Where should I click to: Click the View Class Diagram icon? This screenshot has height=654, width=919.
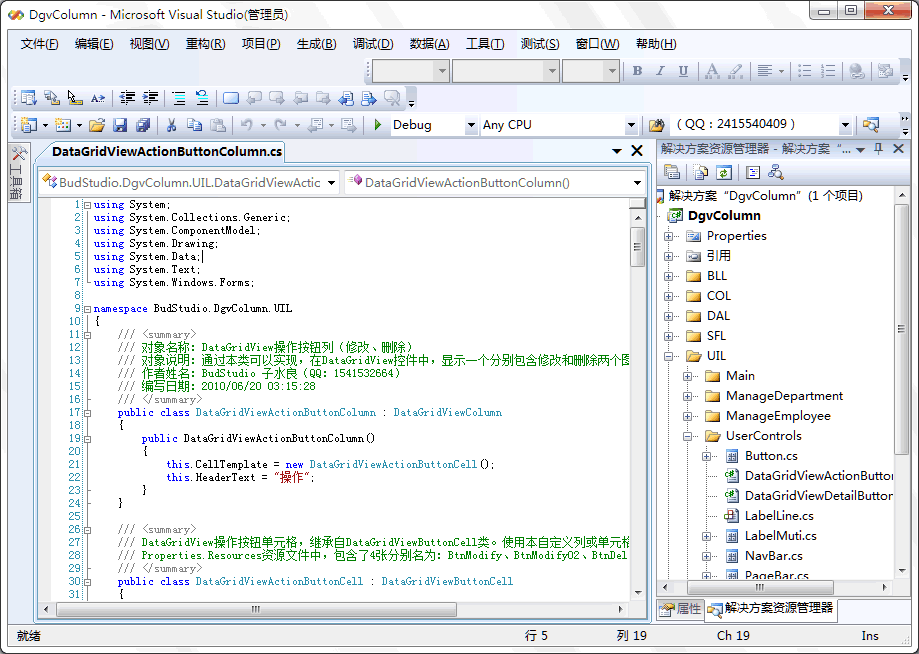(x=776, y=172)
